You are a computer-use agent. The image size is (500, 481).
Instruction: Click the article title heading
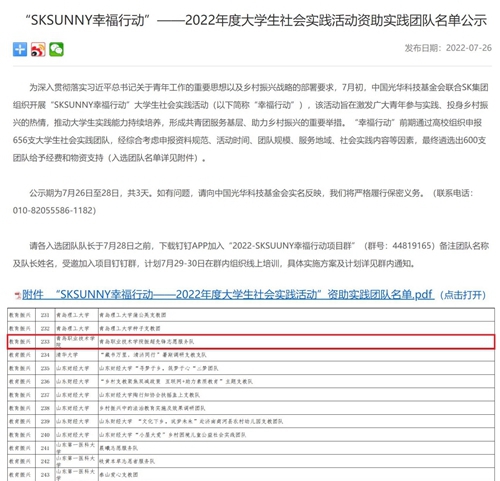256,21
